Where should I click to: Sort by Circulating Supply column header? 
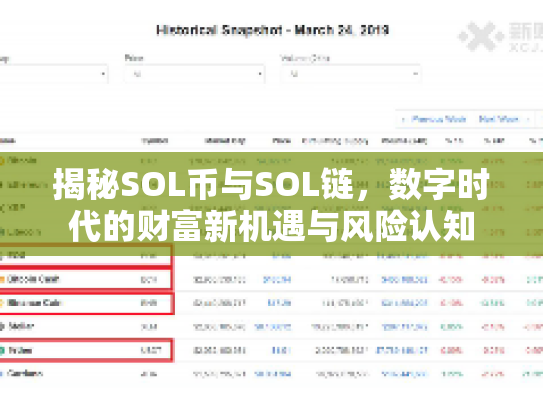point(335,141)
